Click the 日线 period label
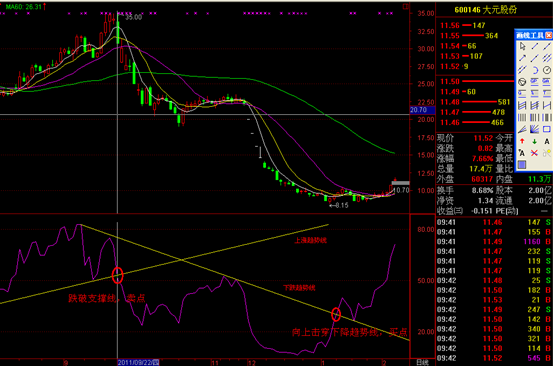This screenshot has height=367, width=553. 422,363
